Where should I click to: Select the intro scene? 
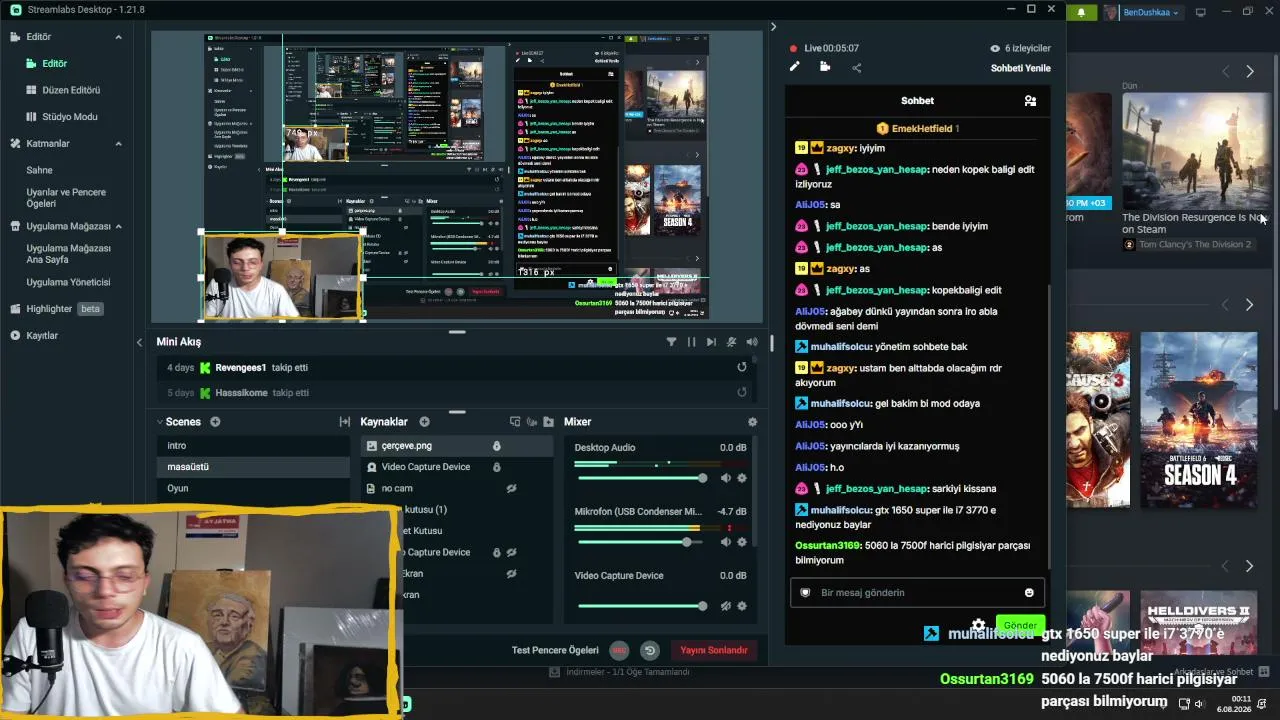(254, 446)
